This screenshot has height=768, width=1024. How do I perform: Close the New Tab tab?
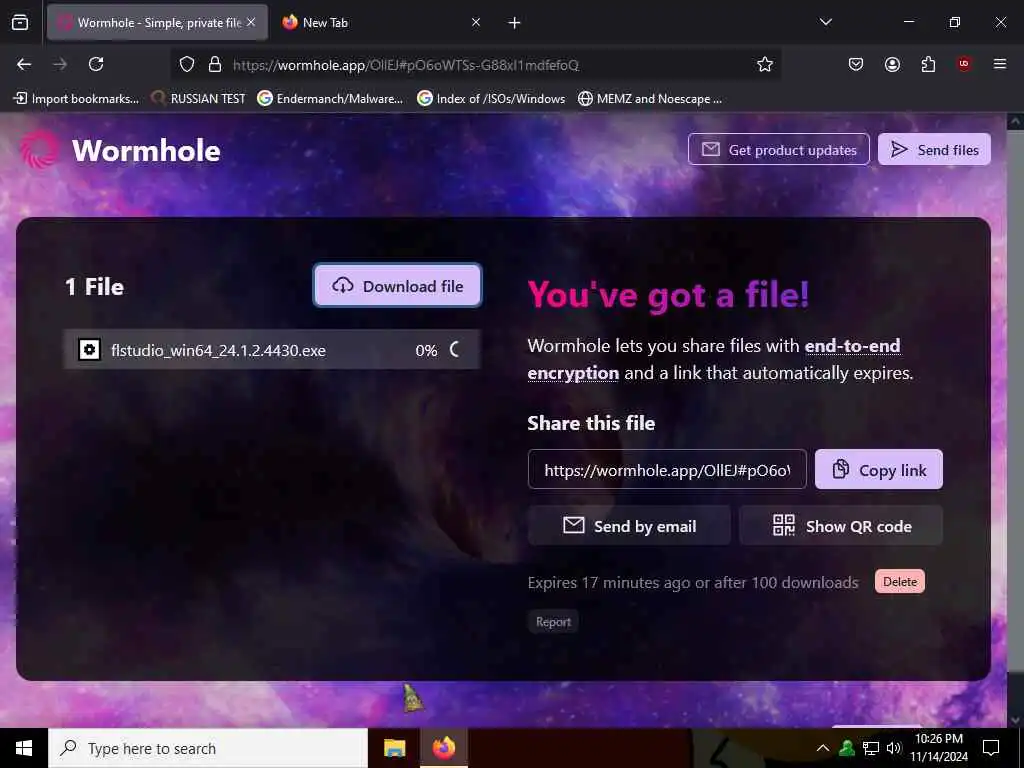pos(476,22)
